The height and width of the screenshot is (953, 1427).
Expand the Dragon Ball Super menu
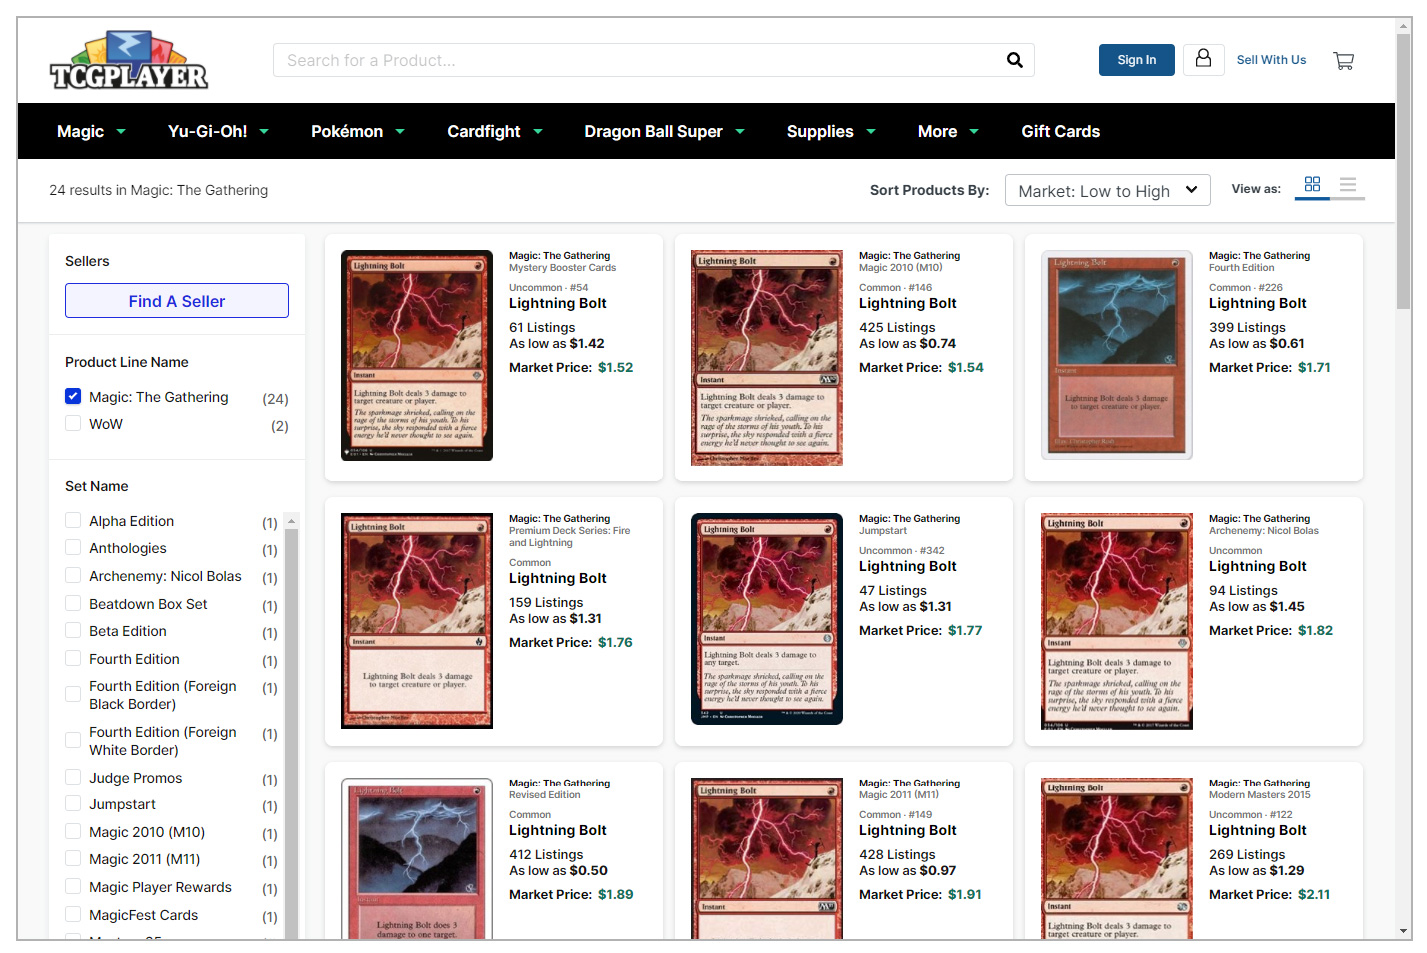coord(665,131)
